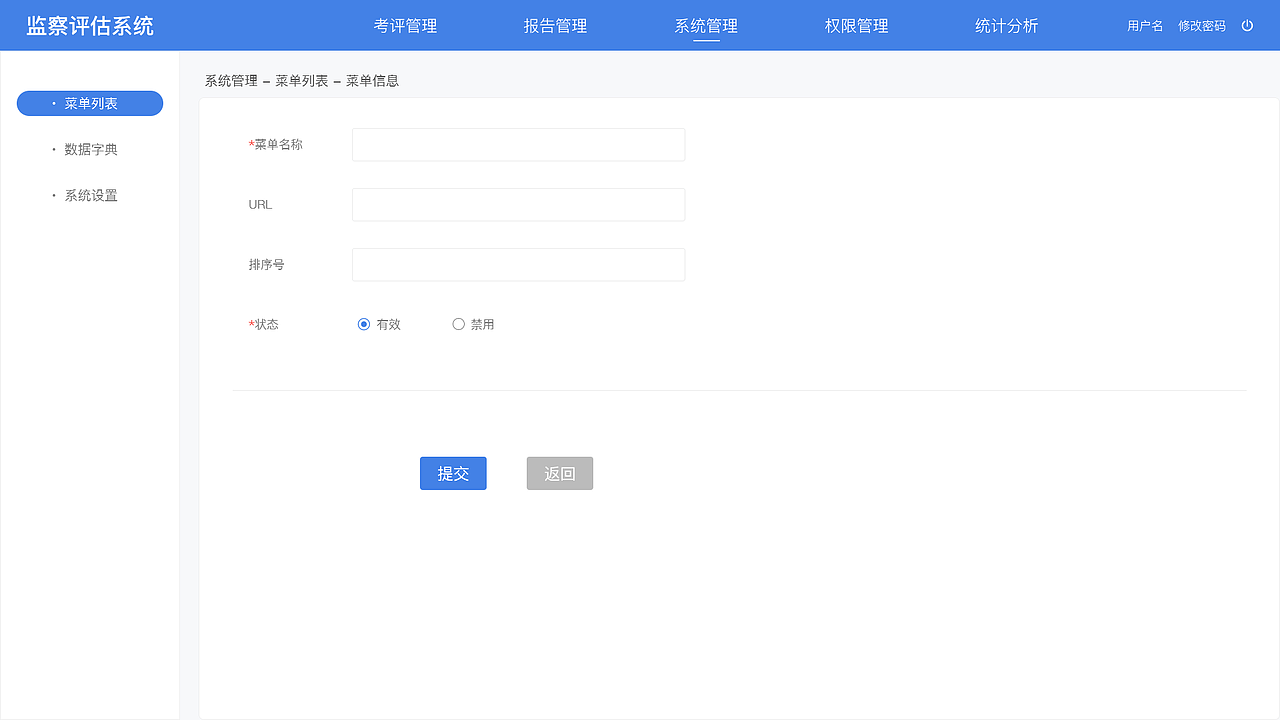Click the 菜单名称 input field
Screen dimensions: 1280x720
click(x=517, y=144)
